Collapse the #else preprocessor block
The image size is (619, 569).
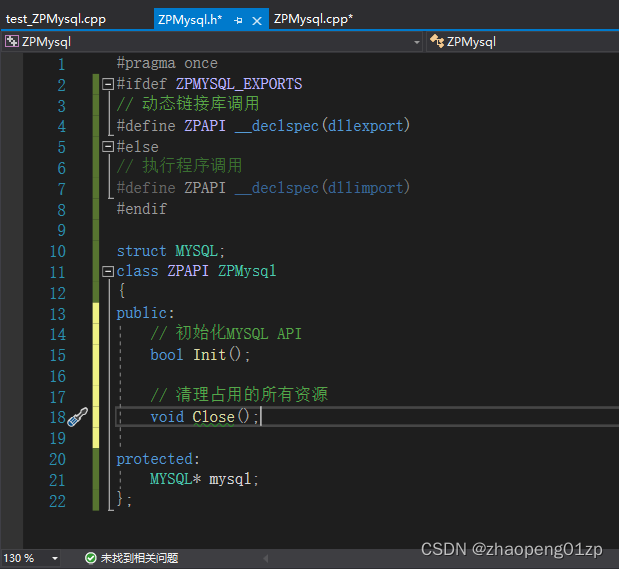coord(108,146)
